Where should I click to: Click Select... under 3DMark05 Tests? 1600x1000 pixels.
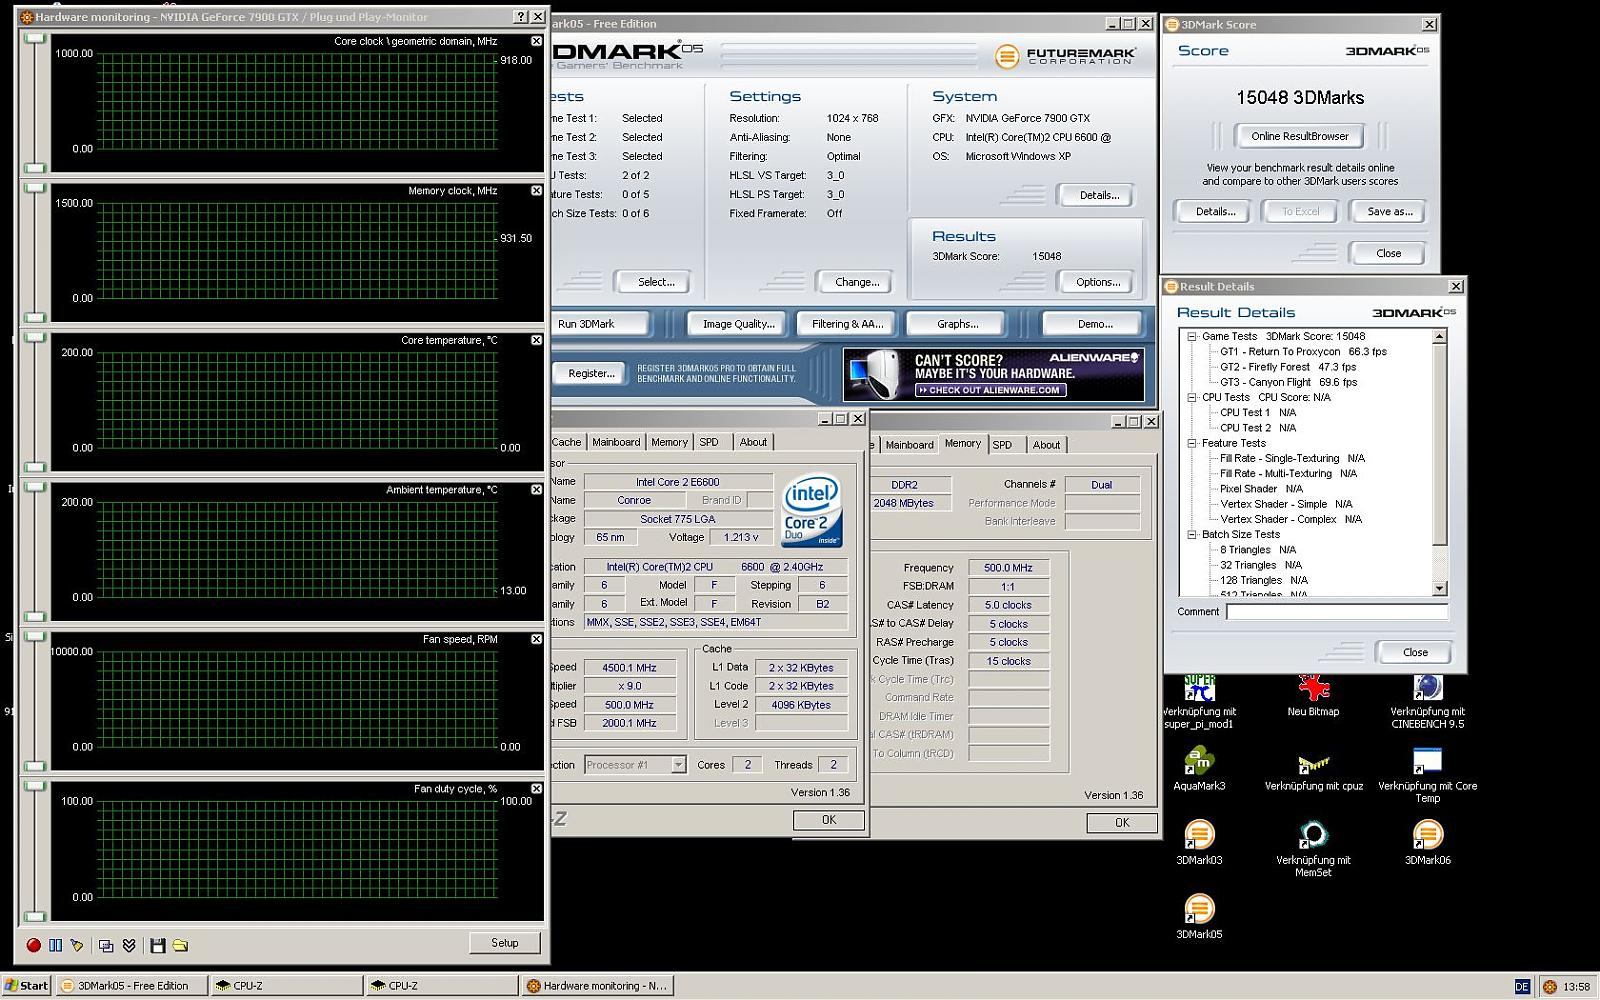click(655, 282)
